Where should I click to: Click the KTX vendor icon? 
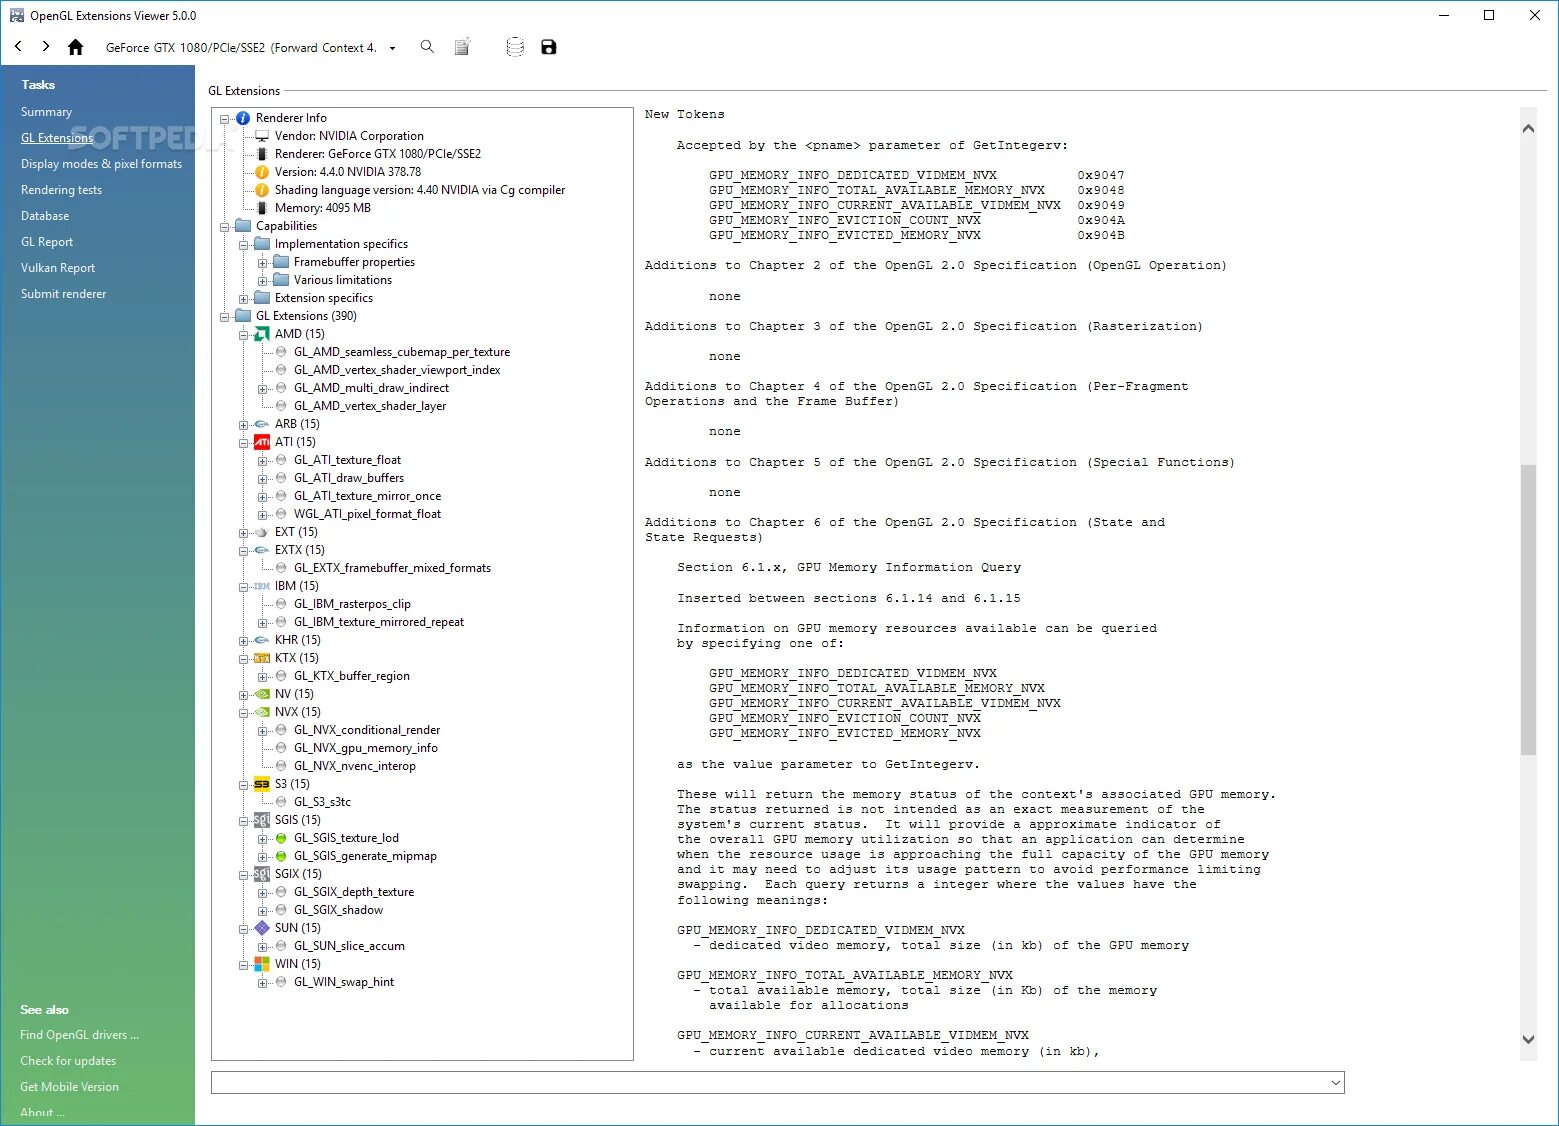coord(262,658)
